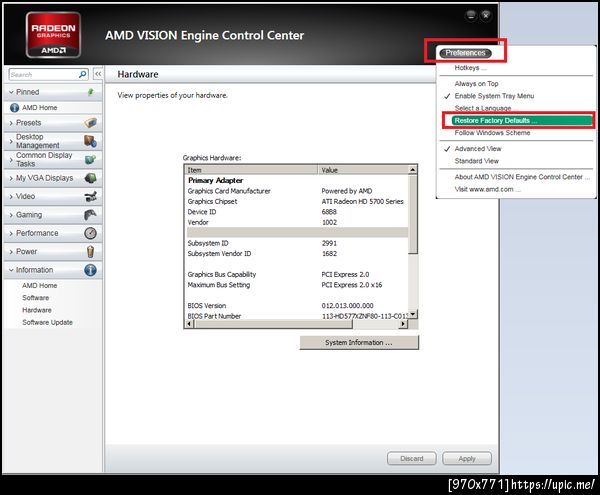Click the Performance gauge icon
600x495 pixels.
90,233
